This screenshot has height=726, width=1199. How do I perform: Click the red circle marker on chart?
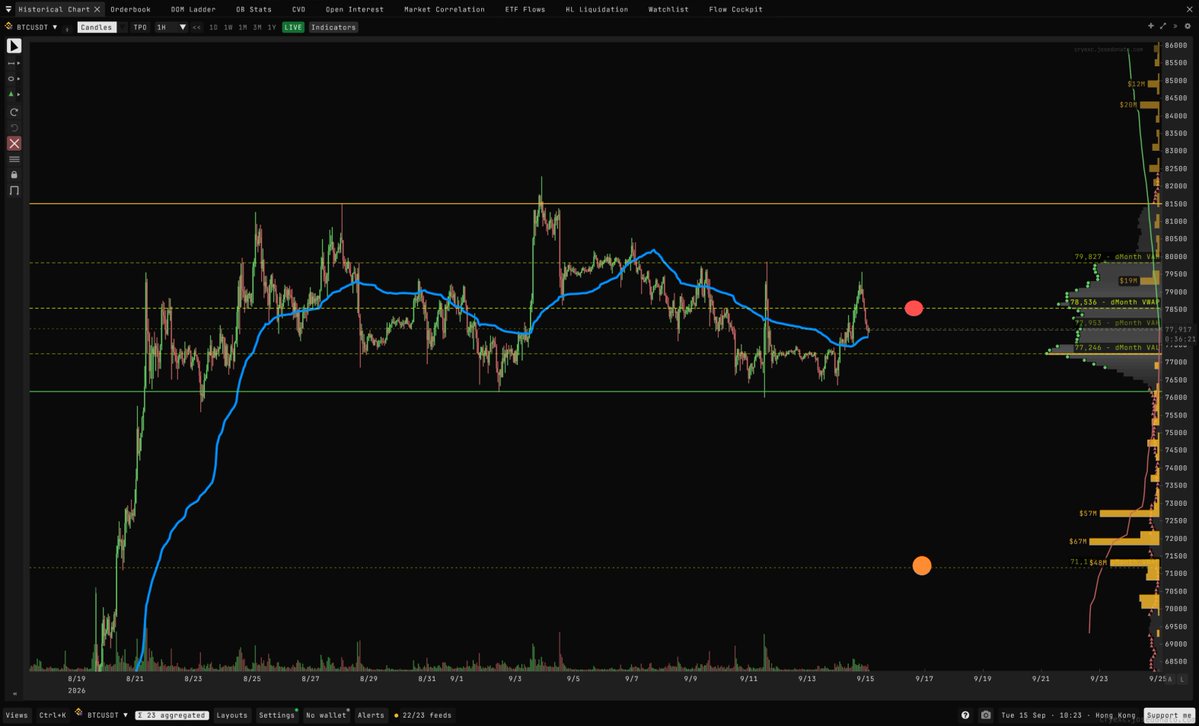point(914,308)
